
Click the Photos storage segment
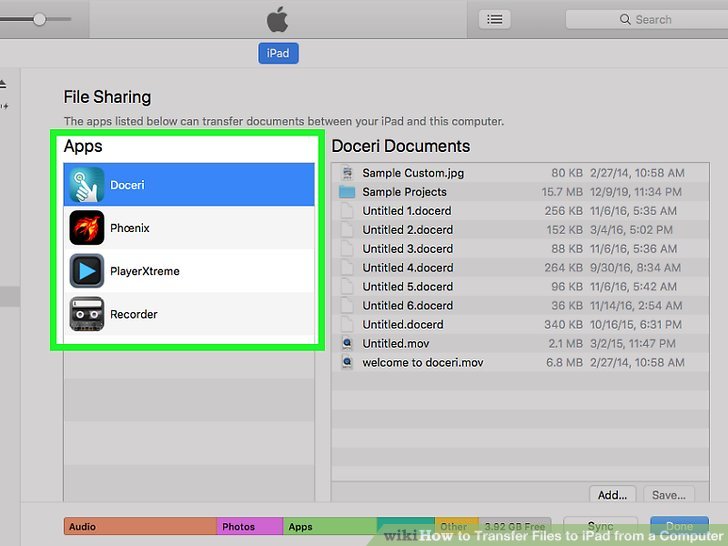[x=250, y=526]
